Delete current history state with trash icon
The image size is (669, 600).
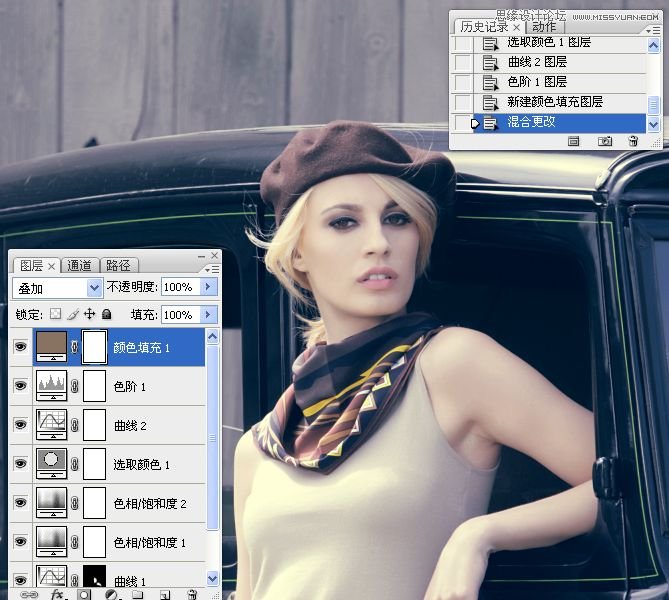pyautogui.click(x=633, y=142)
